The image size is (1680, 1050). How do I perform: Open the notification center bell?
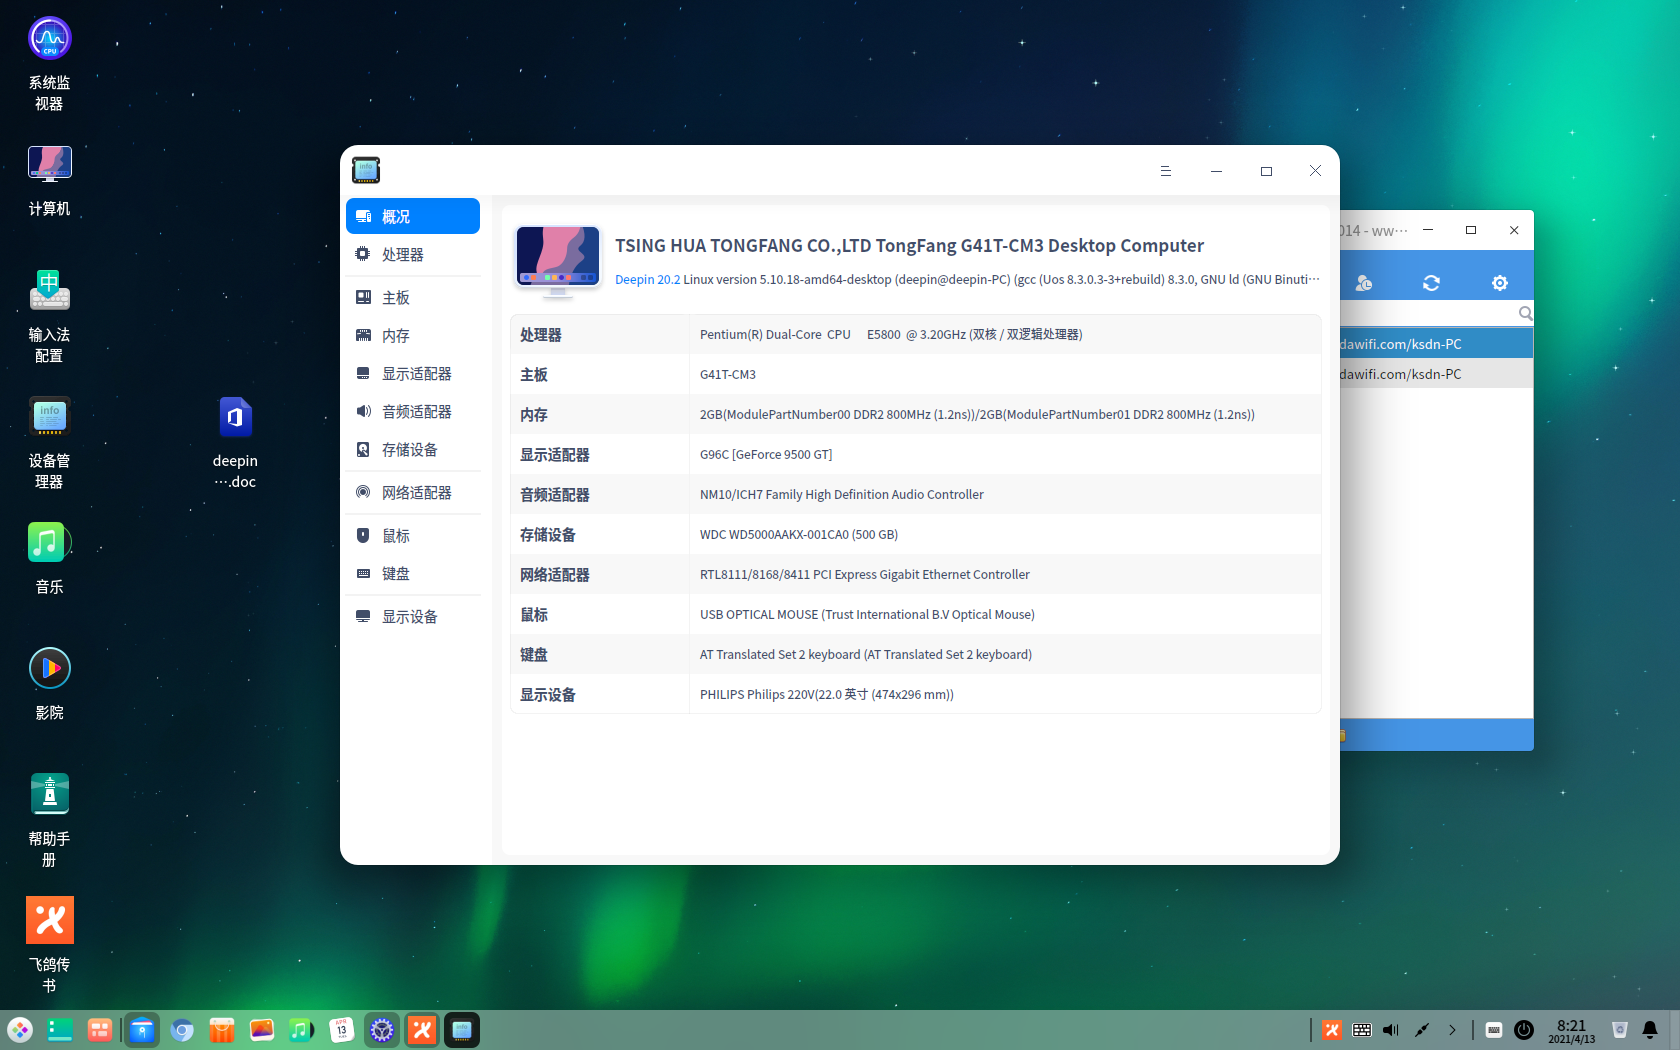coord(1650,1030)
